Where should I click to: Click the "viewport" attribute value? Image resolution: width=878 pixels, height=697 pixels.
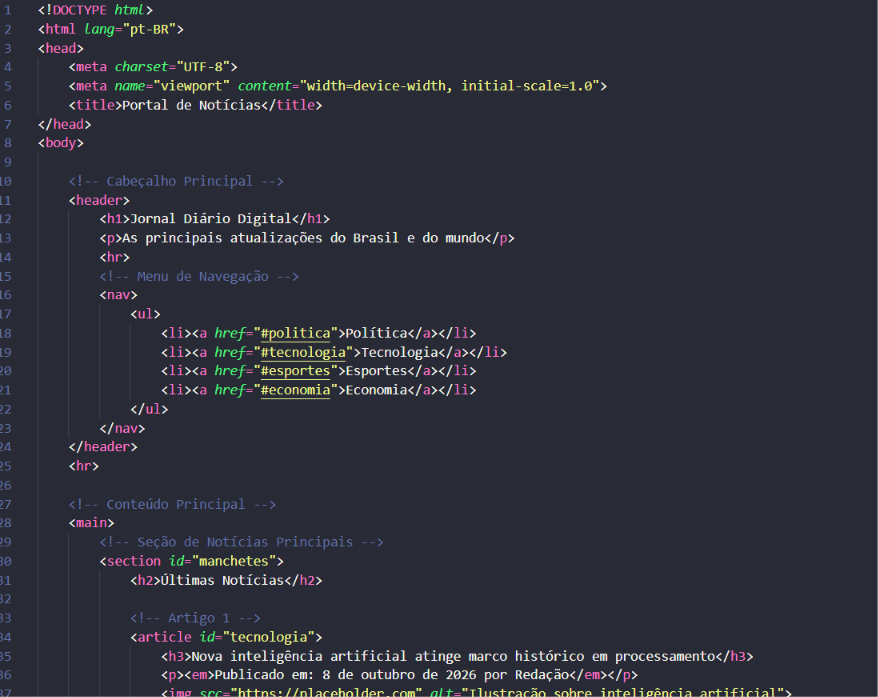(x=192, y=86)
